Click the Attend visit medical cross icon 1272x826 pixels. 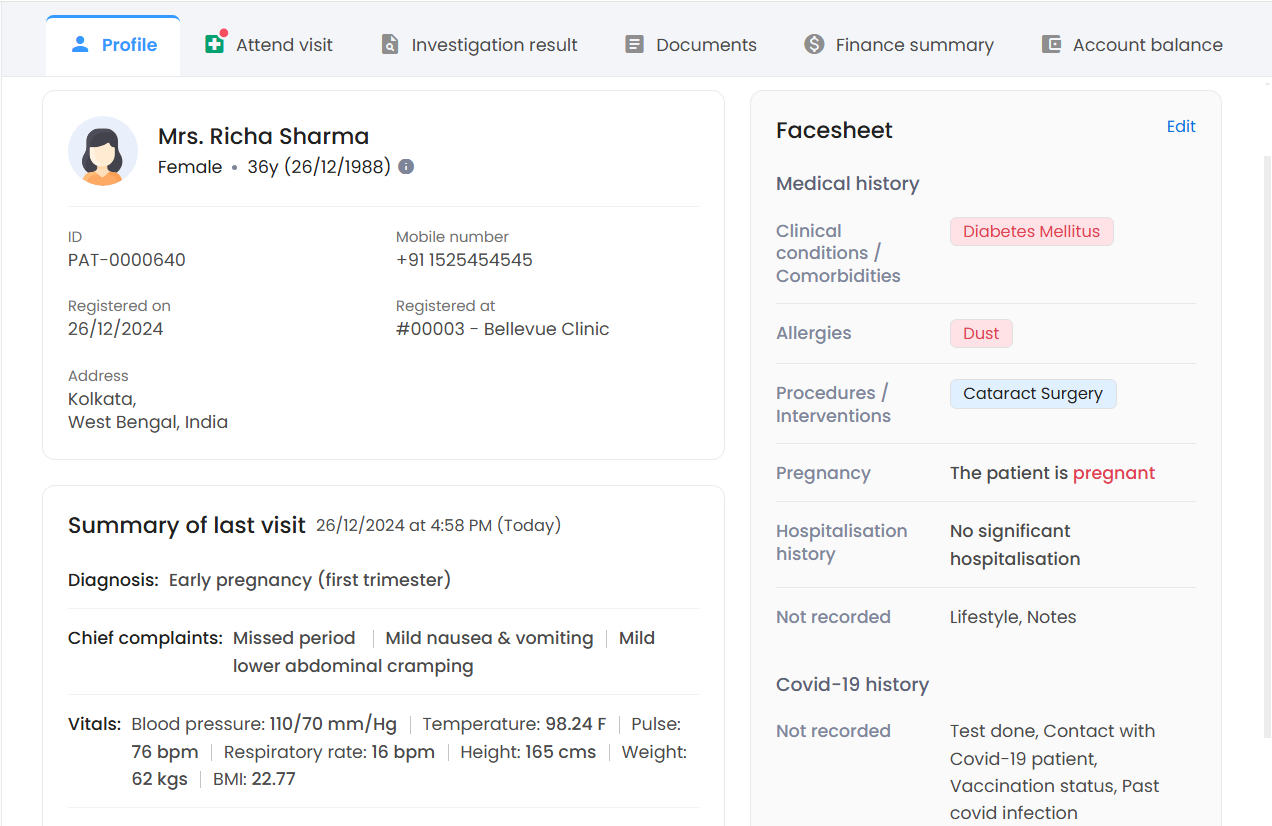(214, 44)
